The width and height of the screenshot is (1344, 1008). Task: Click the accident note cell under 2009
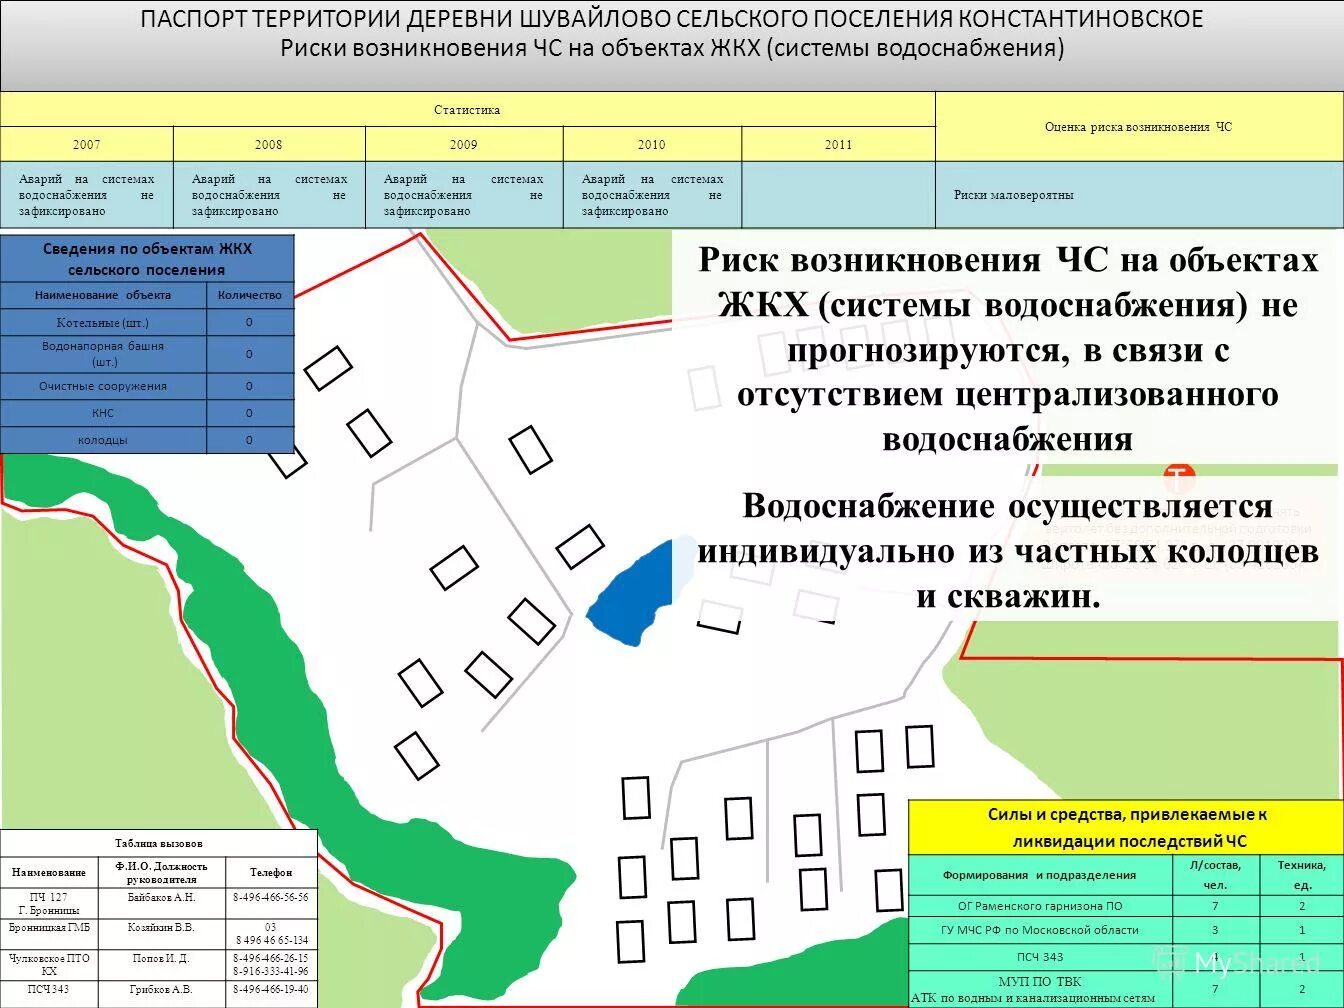(464, 195)
